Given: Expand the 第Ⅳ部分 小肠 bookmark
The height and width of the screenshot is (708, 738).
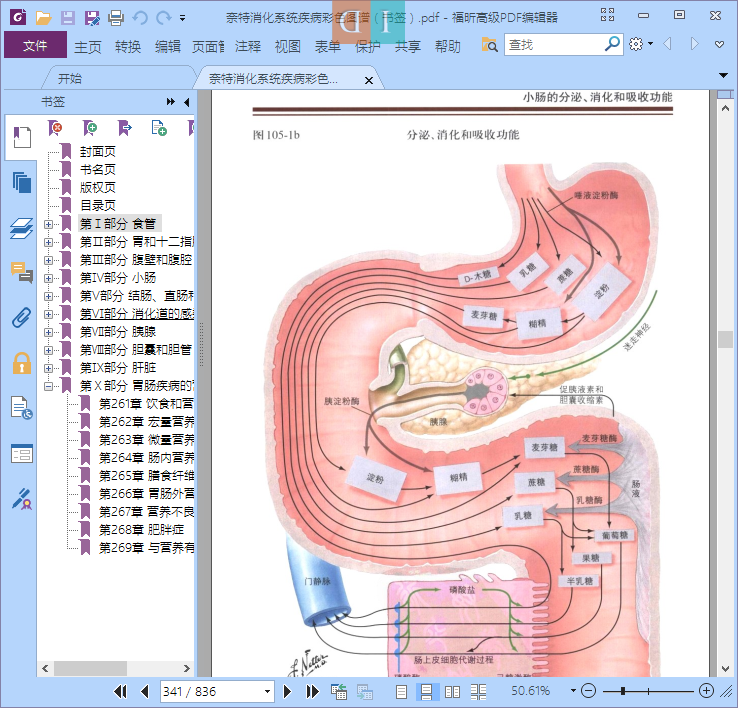Looking at the screenshot, I should point(48,278).
